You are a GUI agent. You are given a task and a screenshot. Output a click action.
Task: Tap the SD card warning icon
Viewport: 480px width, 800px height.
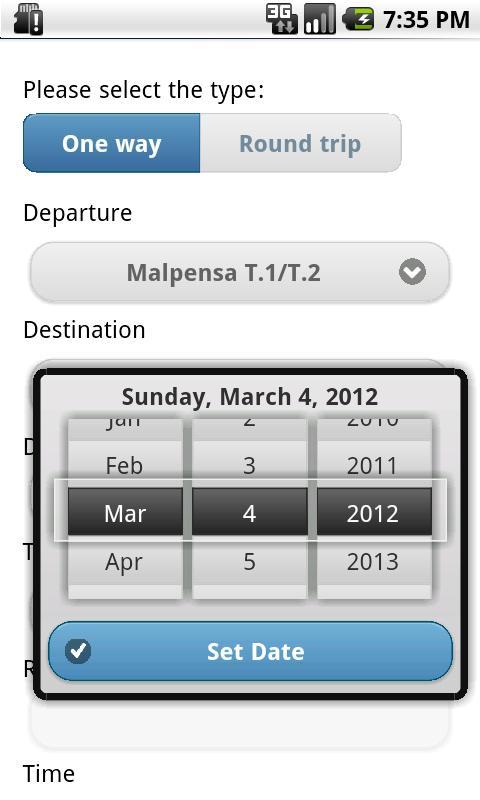(x=28, y=19)
